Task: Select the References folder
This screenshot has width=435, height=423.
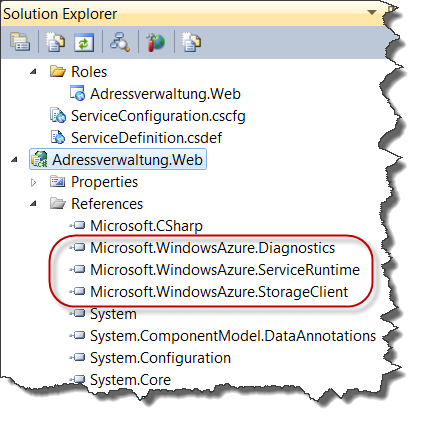Action: [107, 204]
